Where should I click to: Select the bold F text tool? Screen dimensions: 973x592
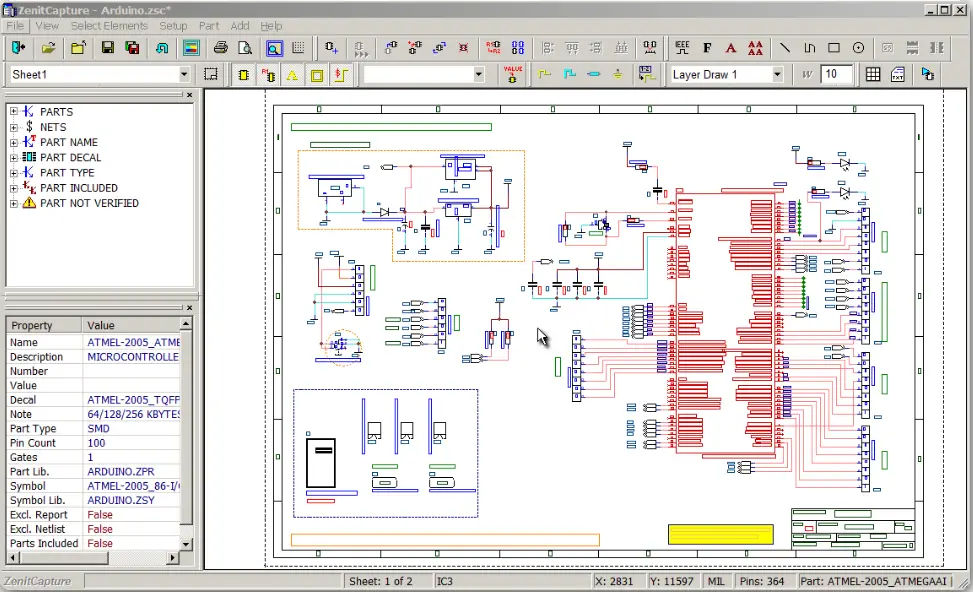(707, 48)
